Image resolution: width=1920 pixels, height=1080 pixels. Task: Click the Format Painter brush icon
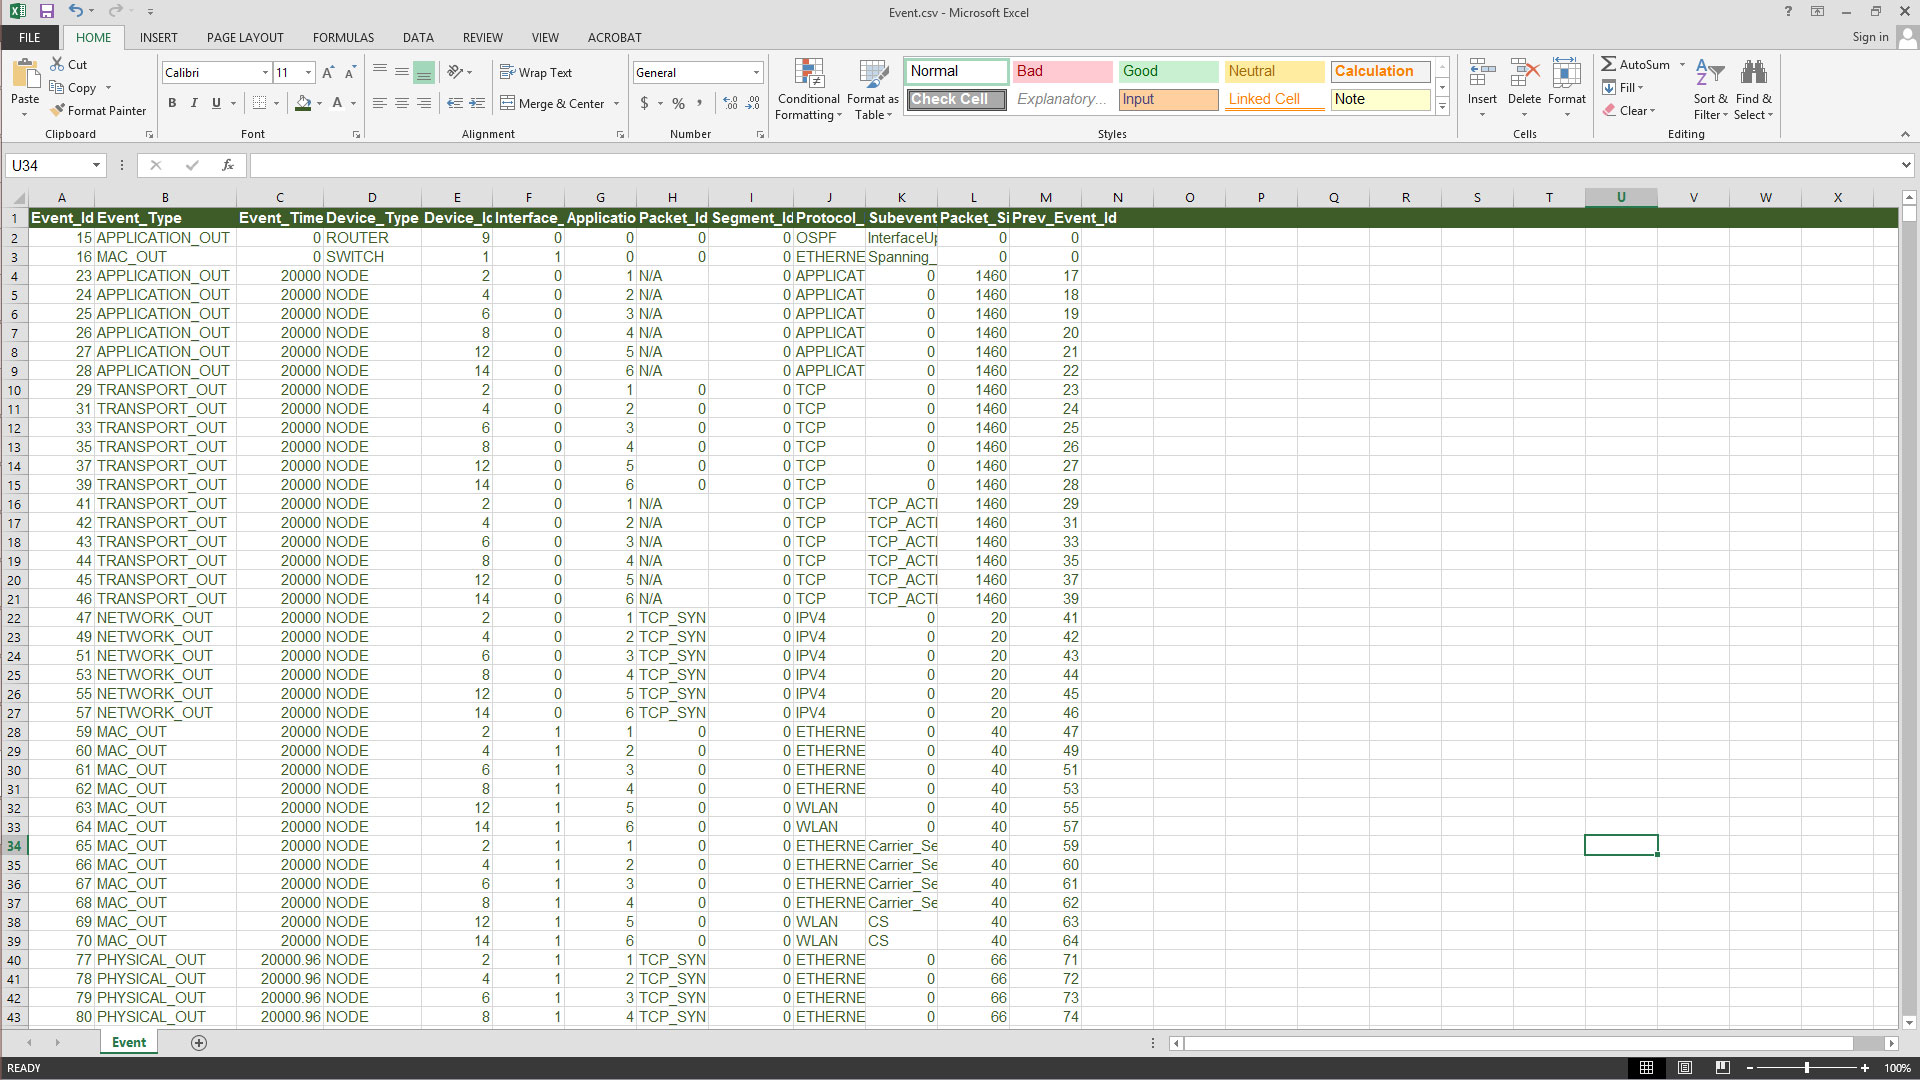(58, 111)
